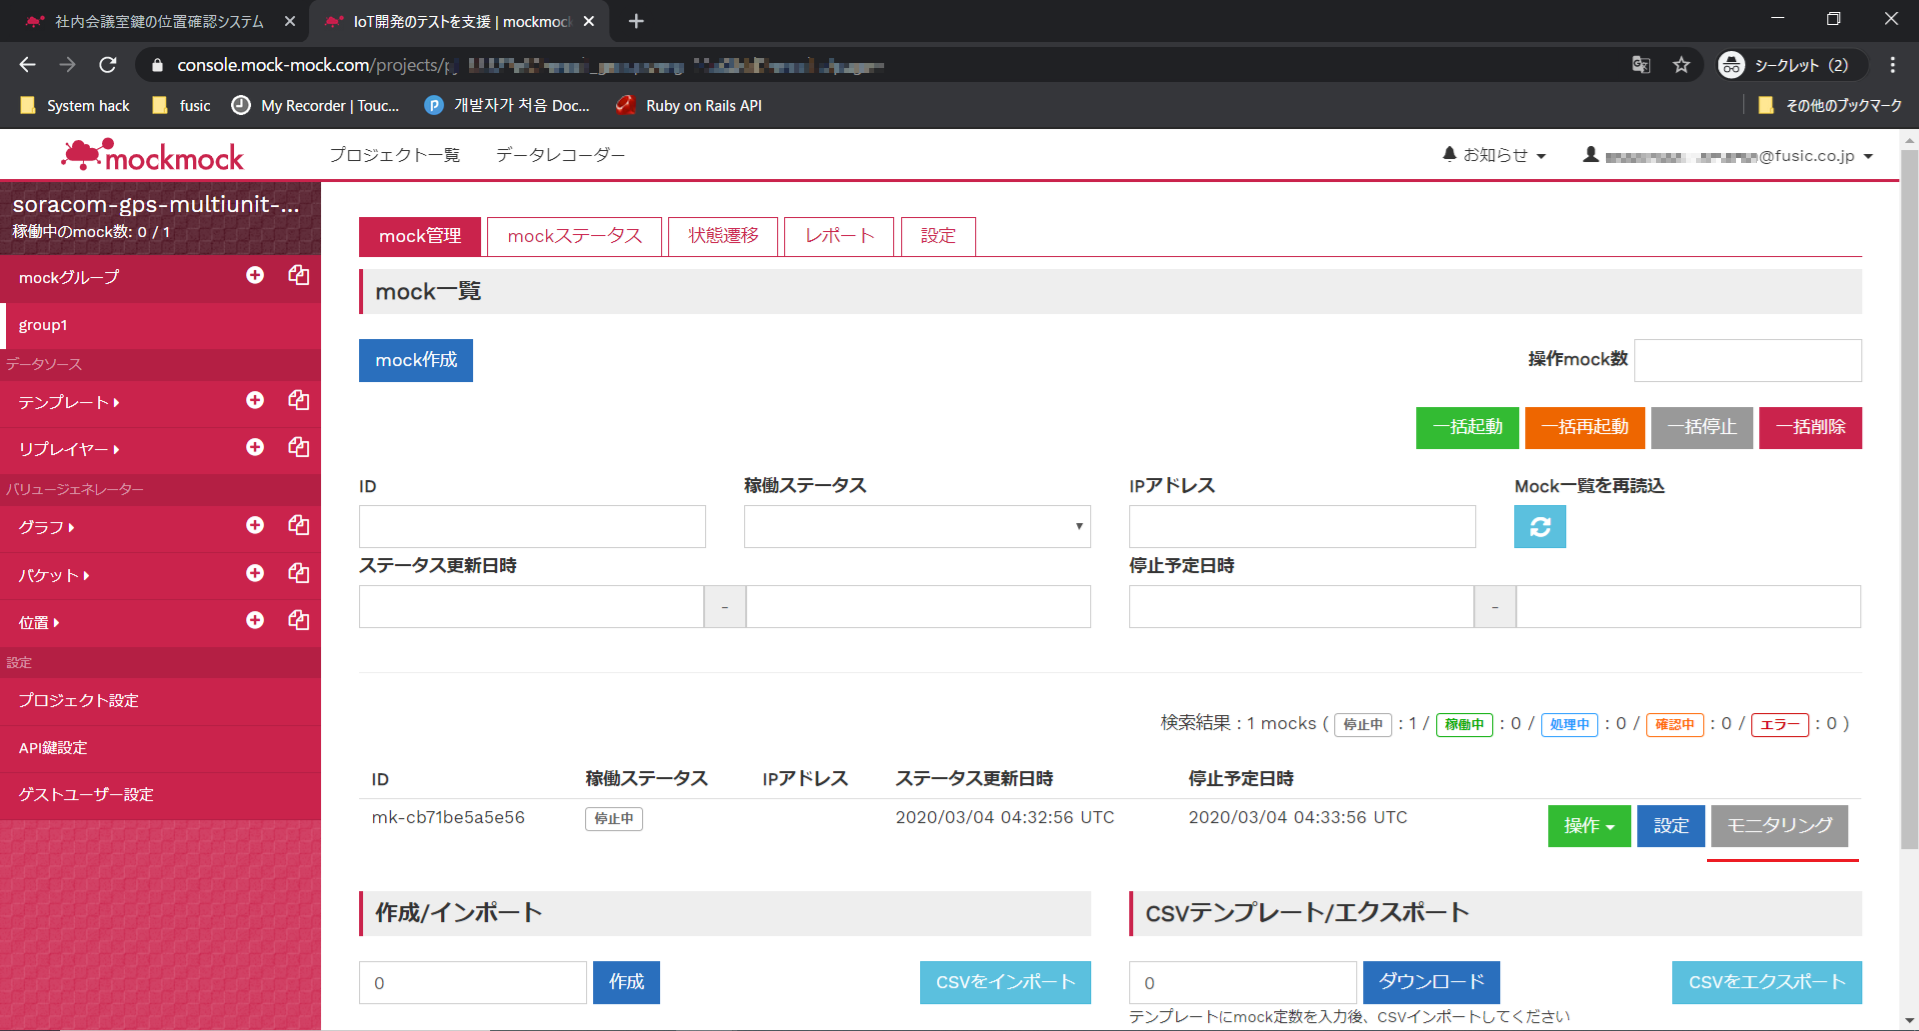Open the 状態遷移 tab
The width and height of the screenshot is (1919, 1031).
[723, 236]
